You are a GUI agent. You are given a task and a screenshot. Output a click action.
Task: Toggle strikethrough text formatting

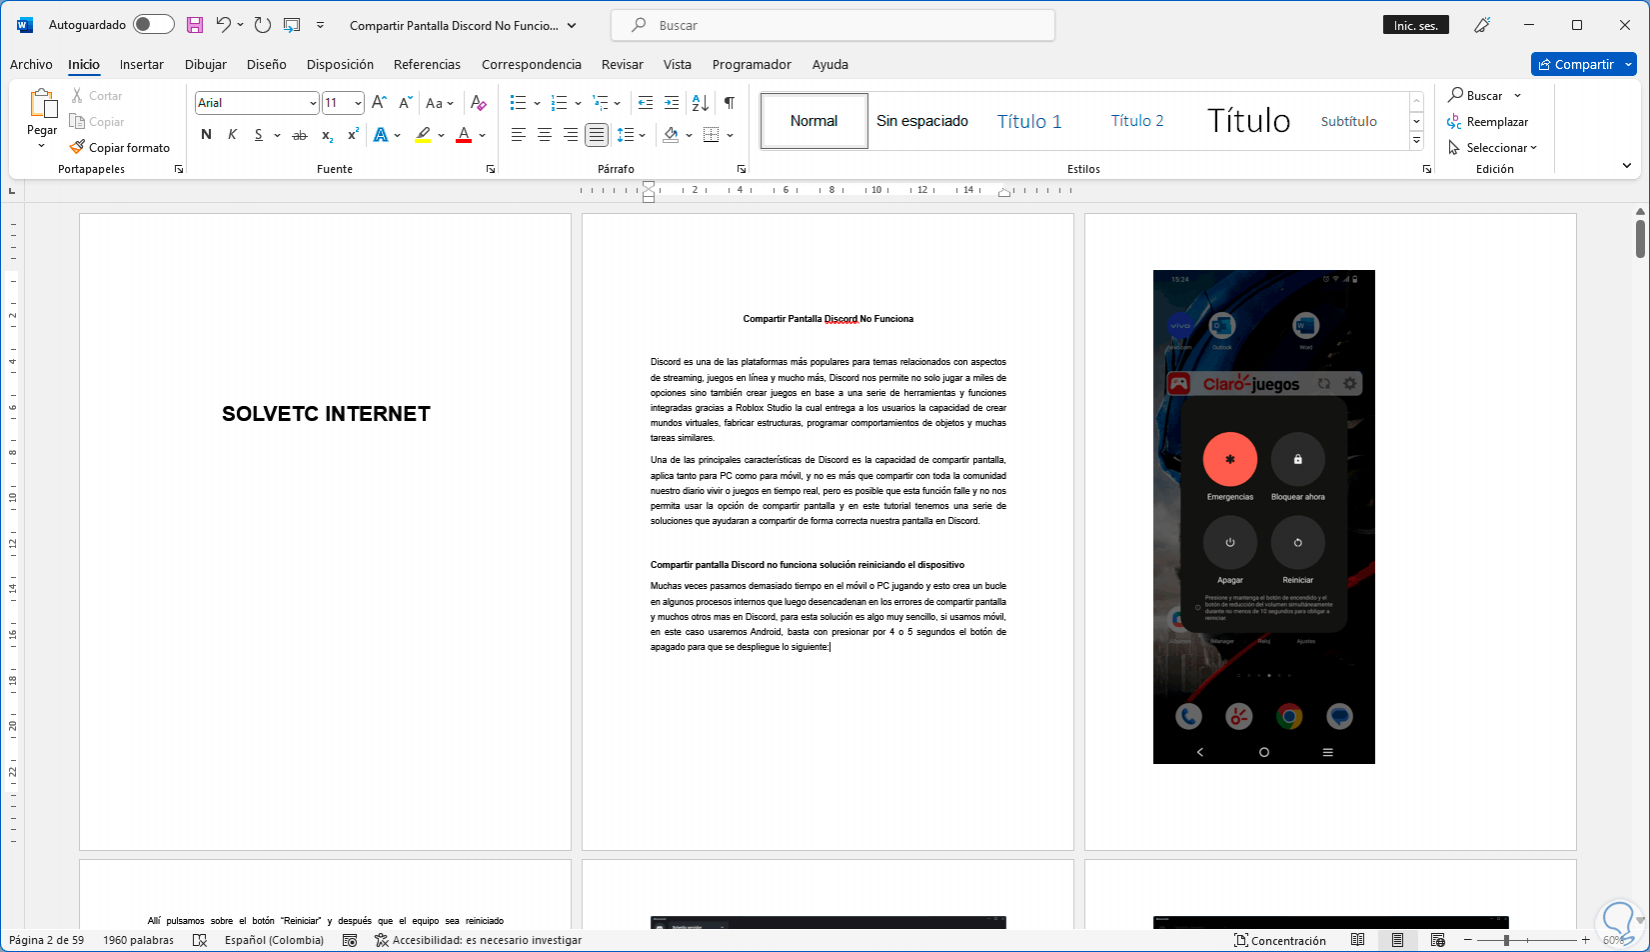coord(299,135)
